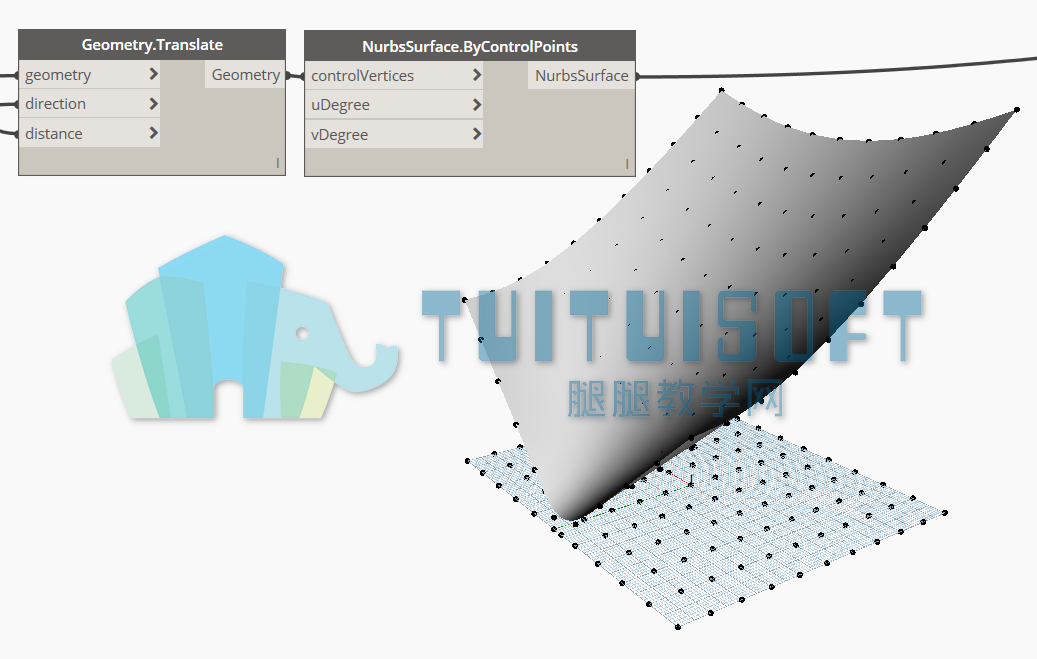
Task: Open the distance input chevron
Action: [153, 133]
